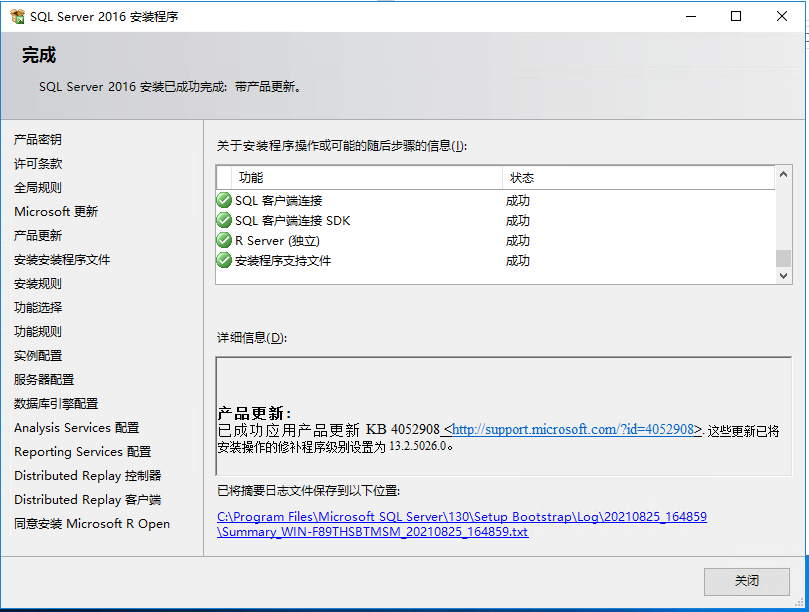This screenshot has height=612, width=809.
Task: Click the 同意安装 Microsoft R Open step
Action: pos(92,523)
